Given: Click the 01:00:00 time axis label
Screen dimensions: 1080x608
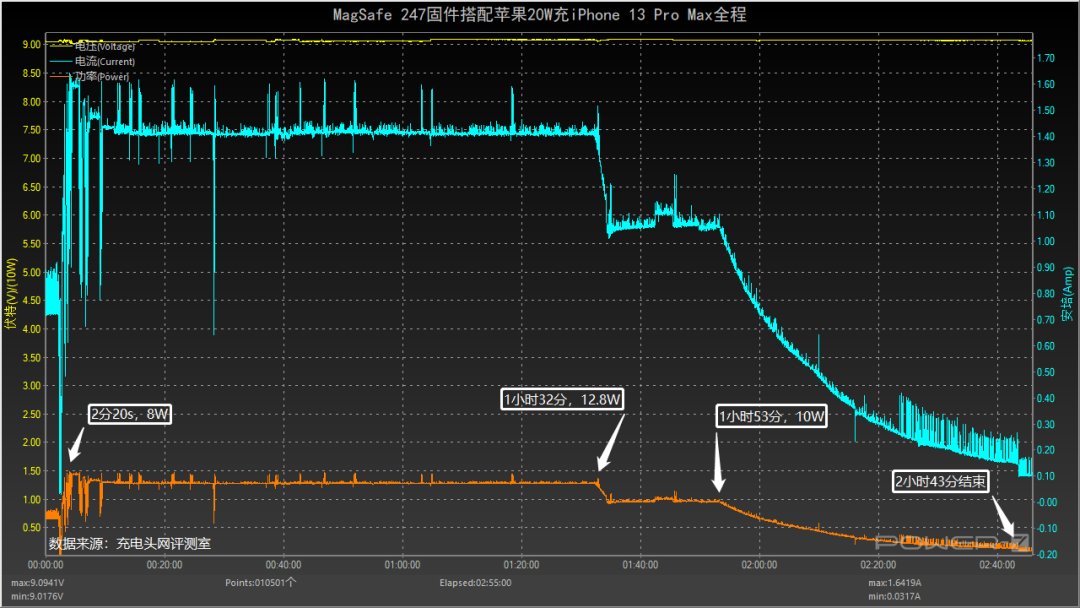Looking at the screenshot, I should point(402,565).
